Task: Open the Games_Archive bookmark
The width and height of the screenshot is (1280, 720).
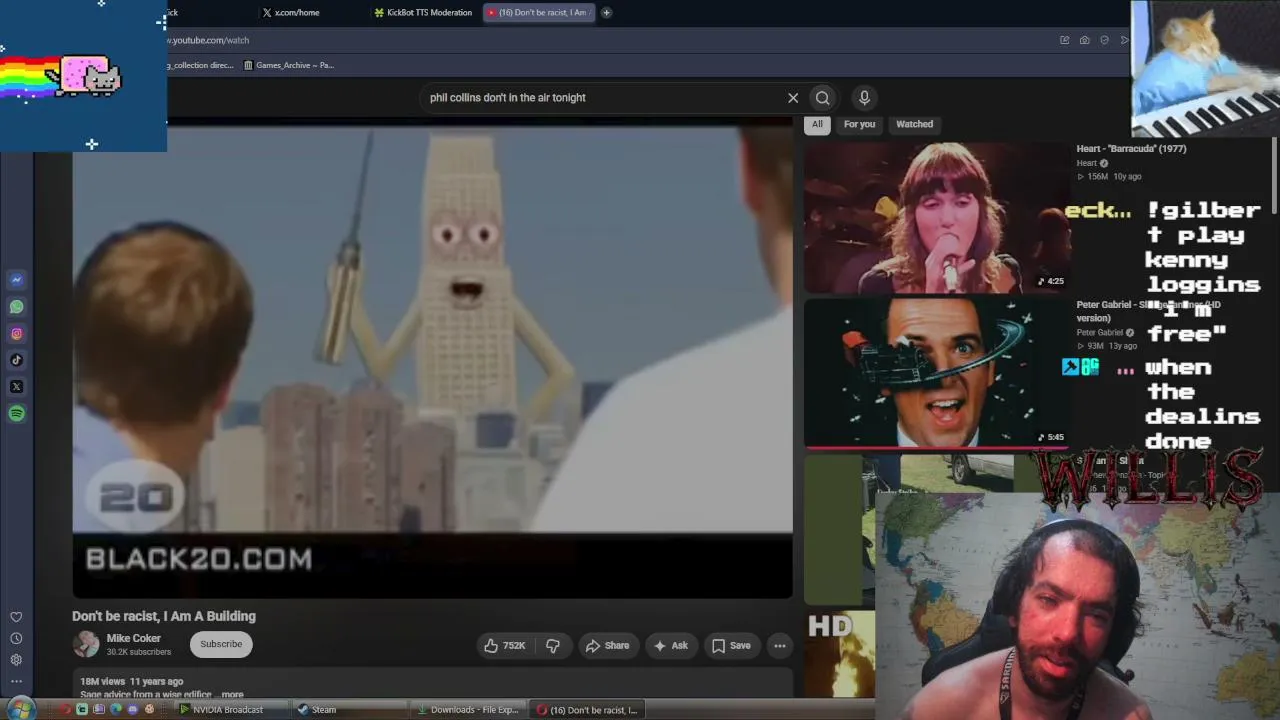Action: (289, 65)
